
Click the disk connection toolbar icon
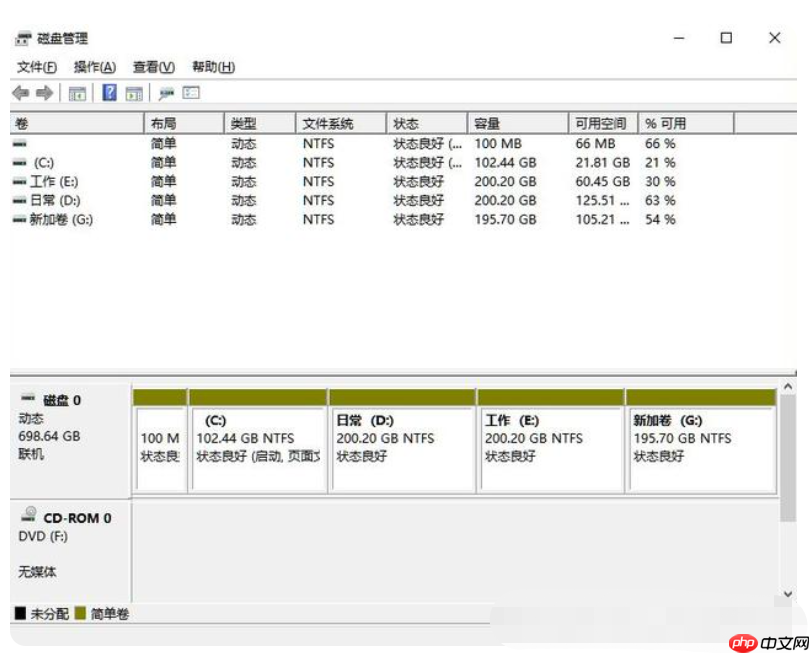pos(166,93)
